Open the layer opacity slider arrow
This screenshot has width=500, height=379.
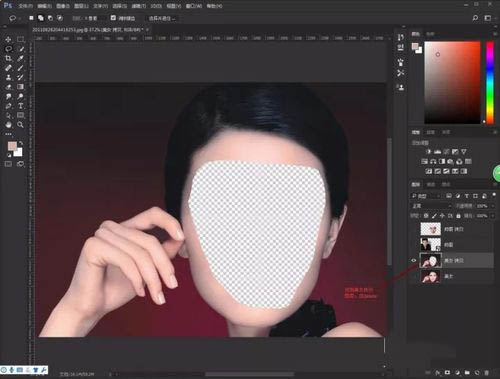point(492,206)
